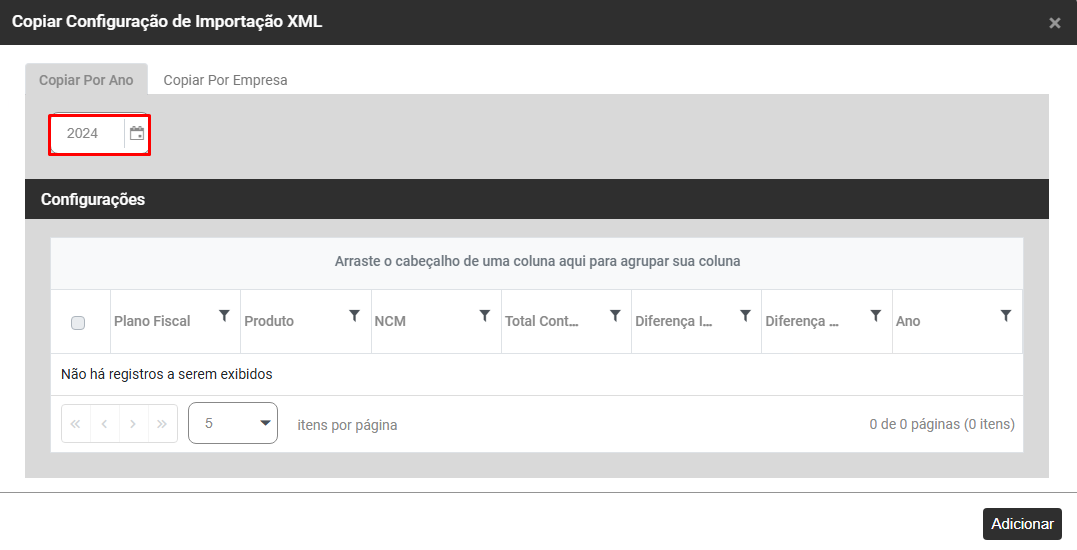Viewport: 1077px width, 550px height.
Task: Open the NCM column filter
Action: (485, 316)
